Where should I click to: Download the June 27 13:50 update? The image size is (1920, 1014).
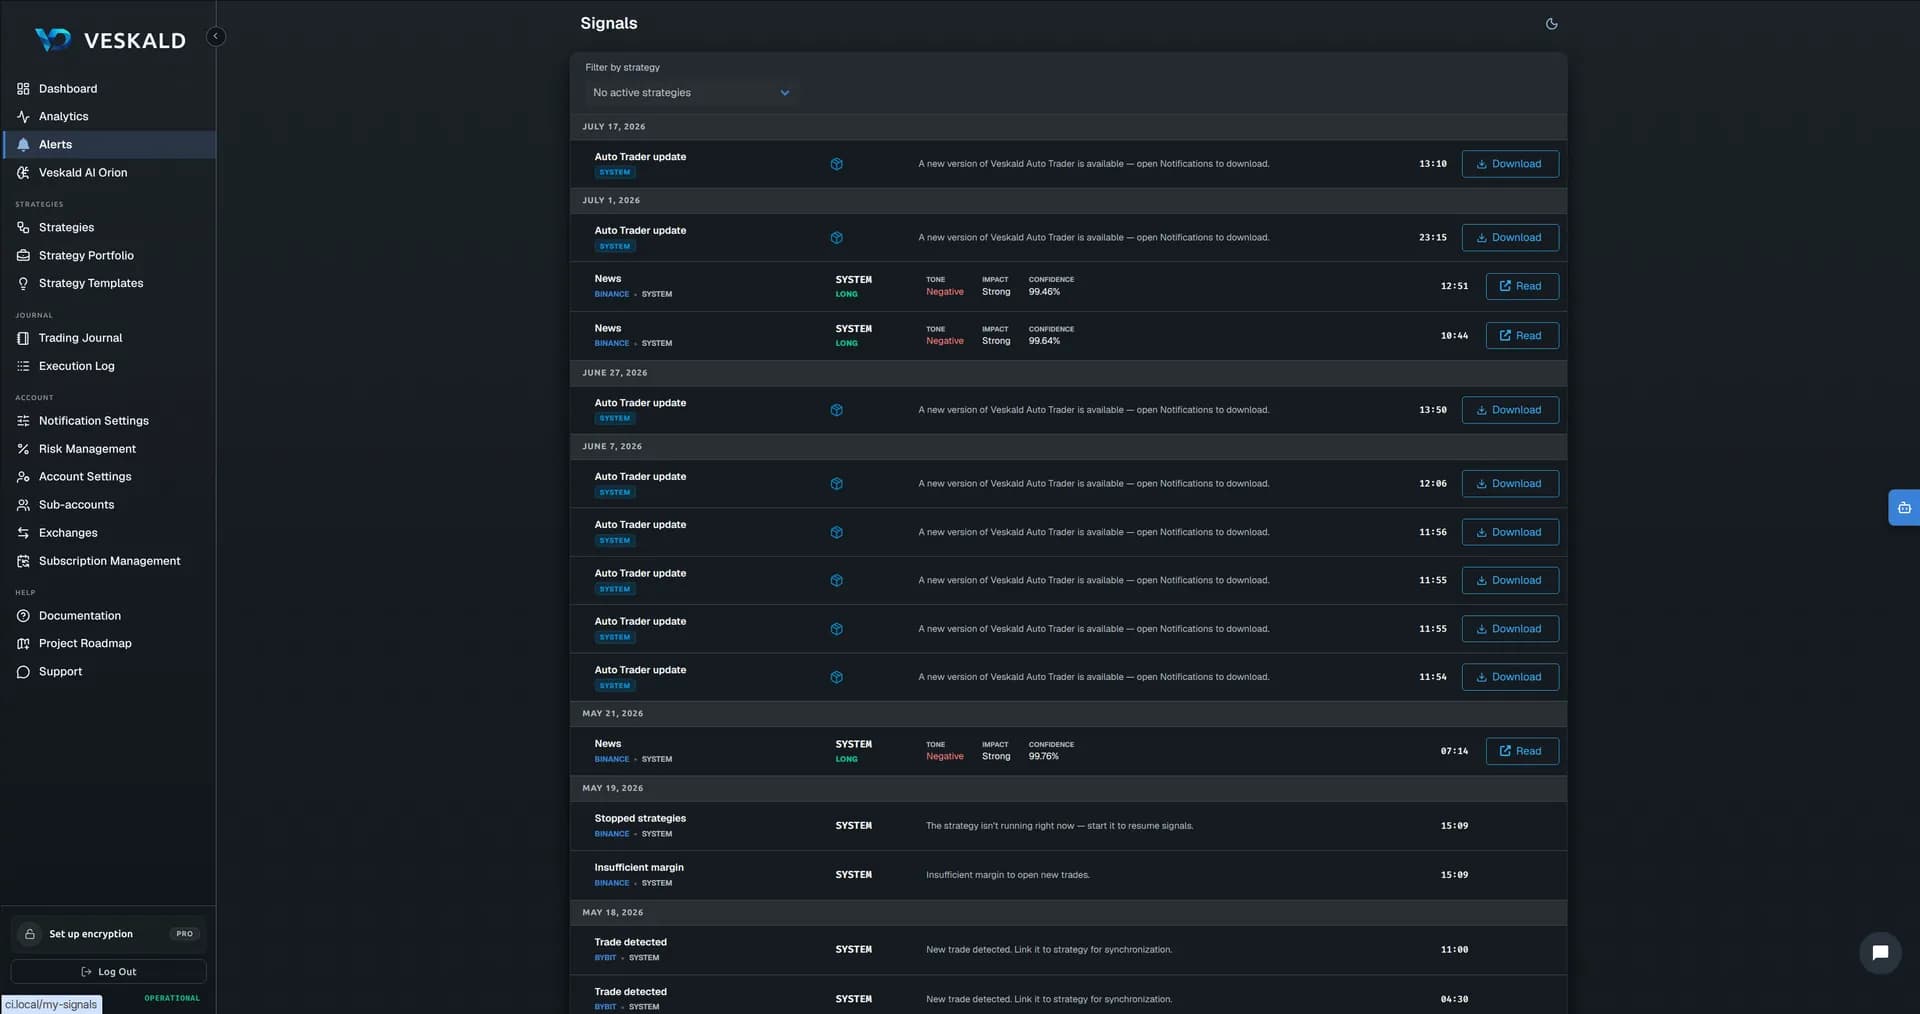pos(1509,410)
